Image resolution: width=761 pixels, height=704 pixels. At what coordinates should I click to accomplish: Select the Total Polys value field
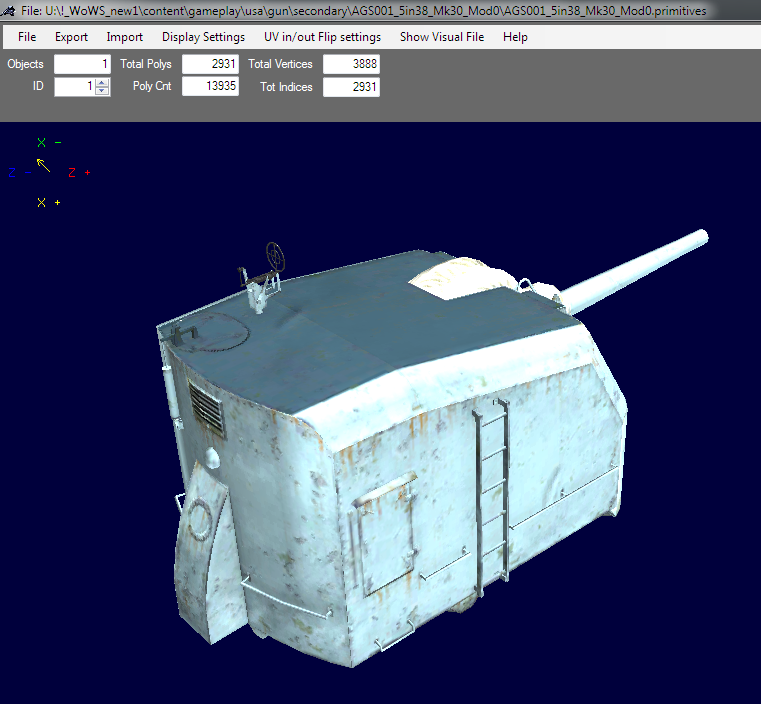pyautogui.click(x=210, y=64)
